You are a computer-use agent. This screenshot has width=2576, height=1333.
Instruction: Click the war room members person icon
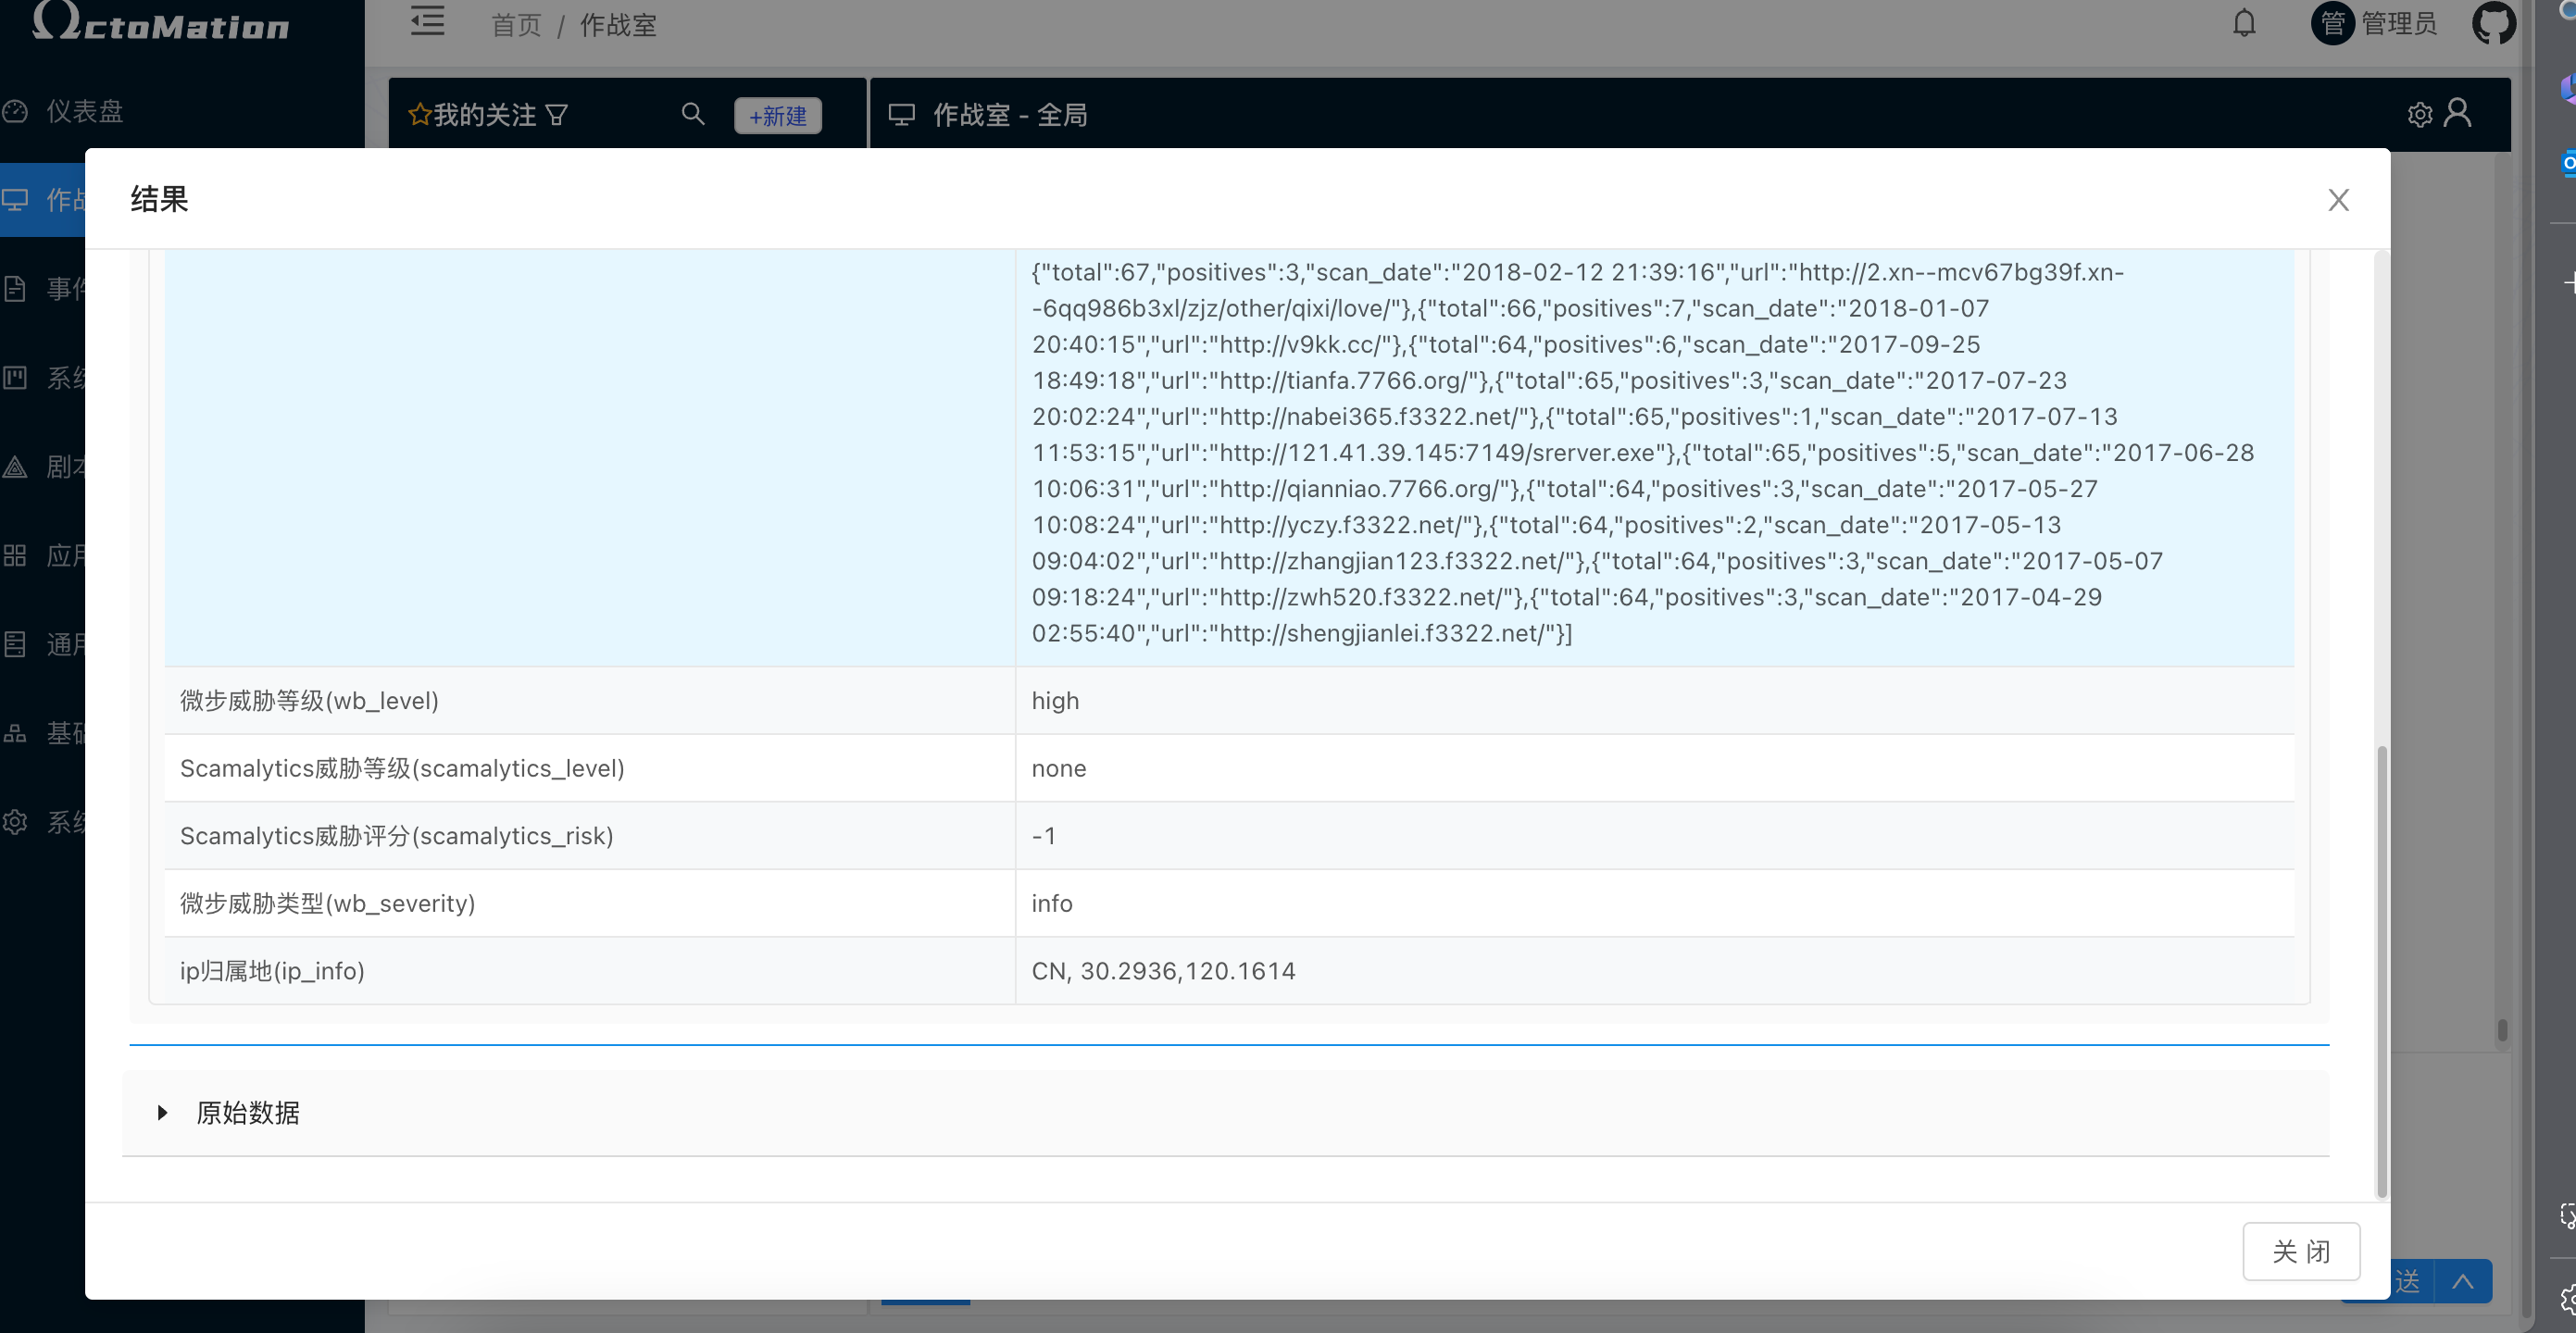coord(2457,113)
